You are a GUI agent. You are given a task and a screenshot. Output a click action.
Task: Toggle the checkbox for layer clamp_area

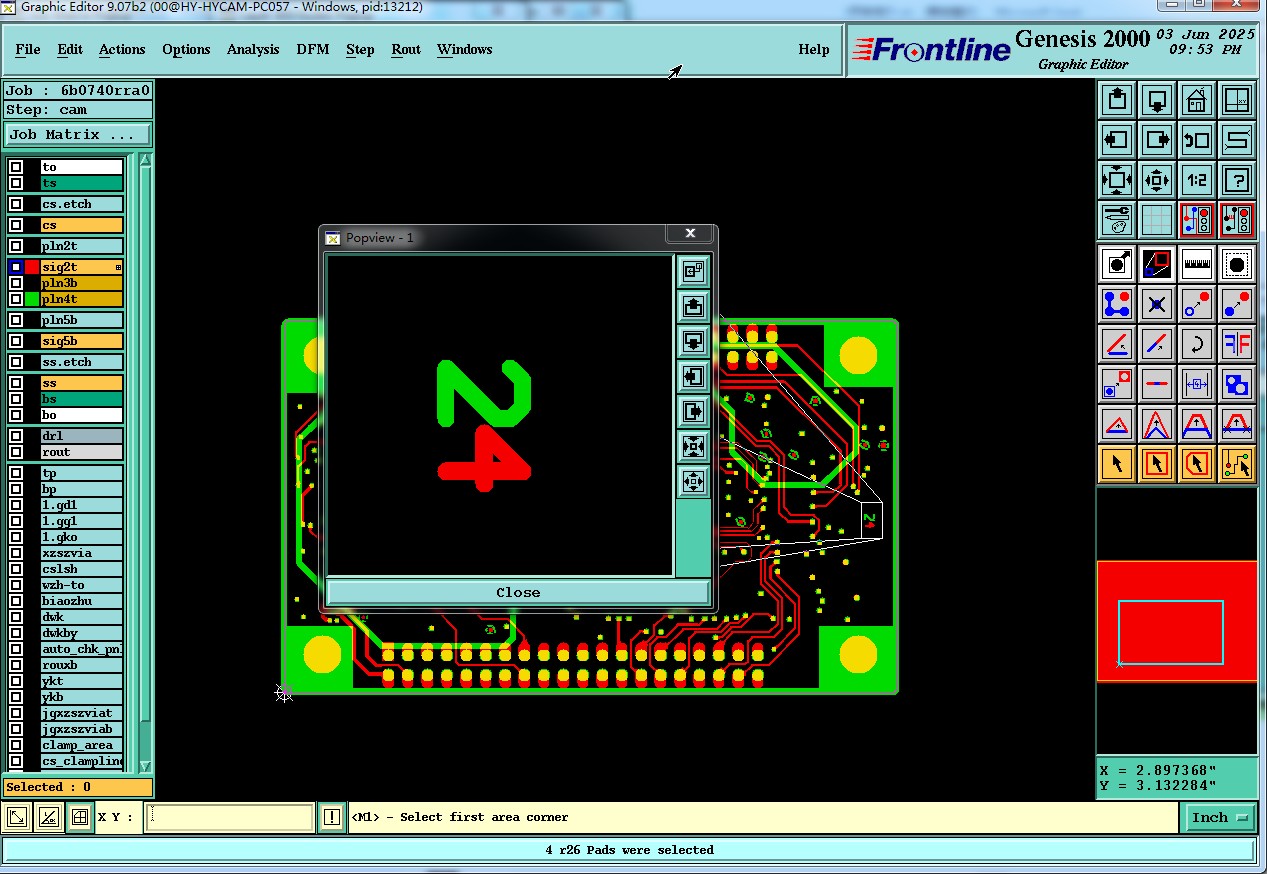click(16, 745)
